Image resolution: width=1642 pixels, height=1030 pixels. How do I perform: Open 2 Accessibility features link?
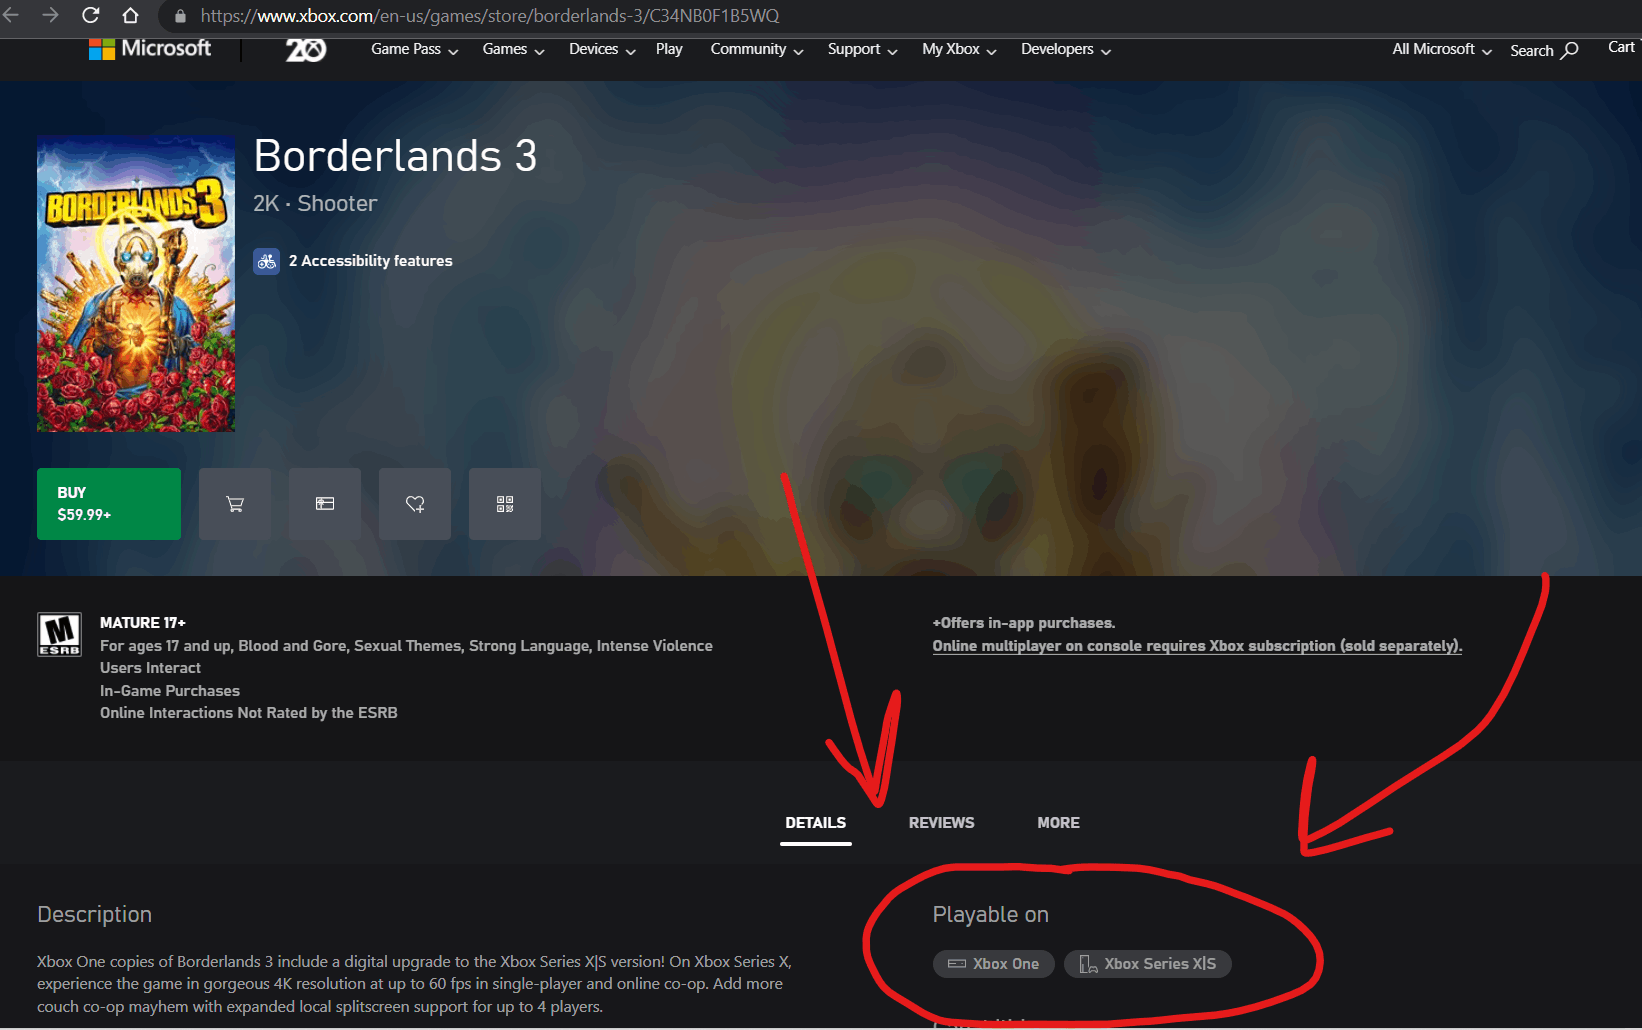click(371, 261)
